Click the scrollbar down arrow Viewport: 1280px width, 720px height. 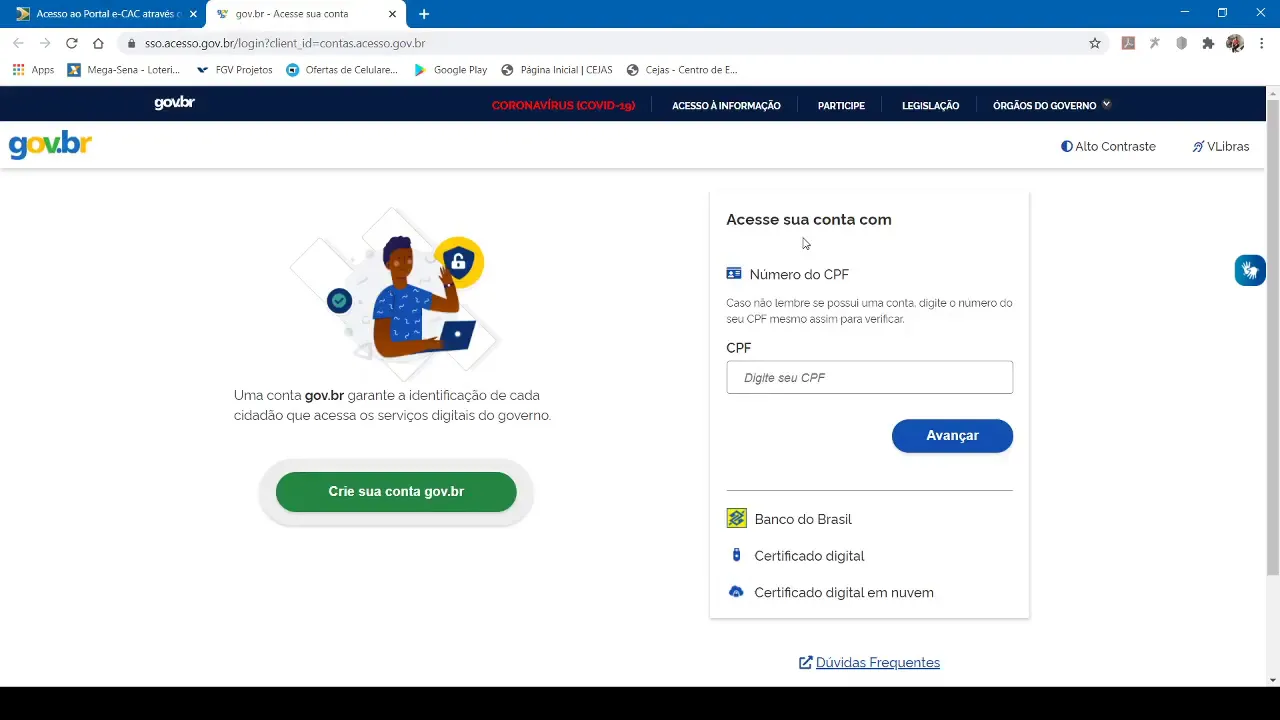(1273, 680)
